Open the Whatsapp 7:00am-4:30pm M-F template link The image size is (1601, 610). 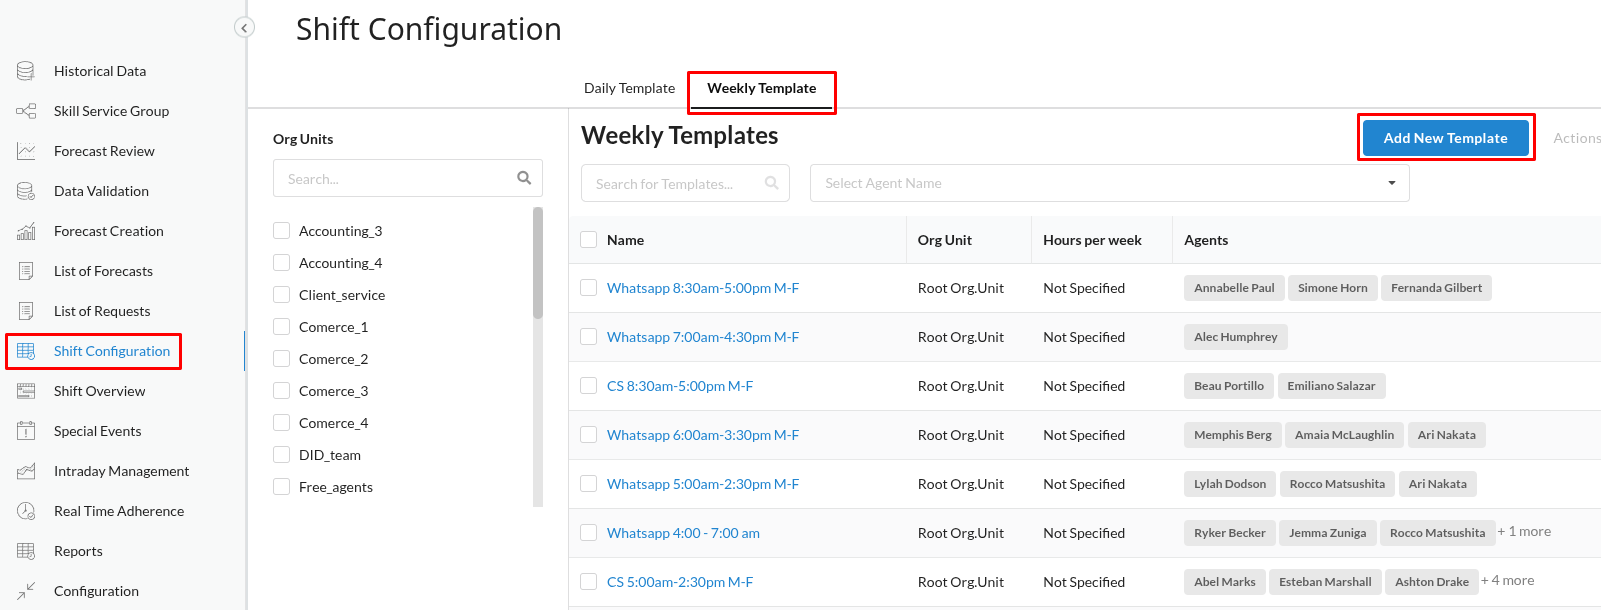tap(702, 337)
